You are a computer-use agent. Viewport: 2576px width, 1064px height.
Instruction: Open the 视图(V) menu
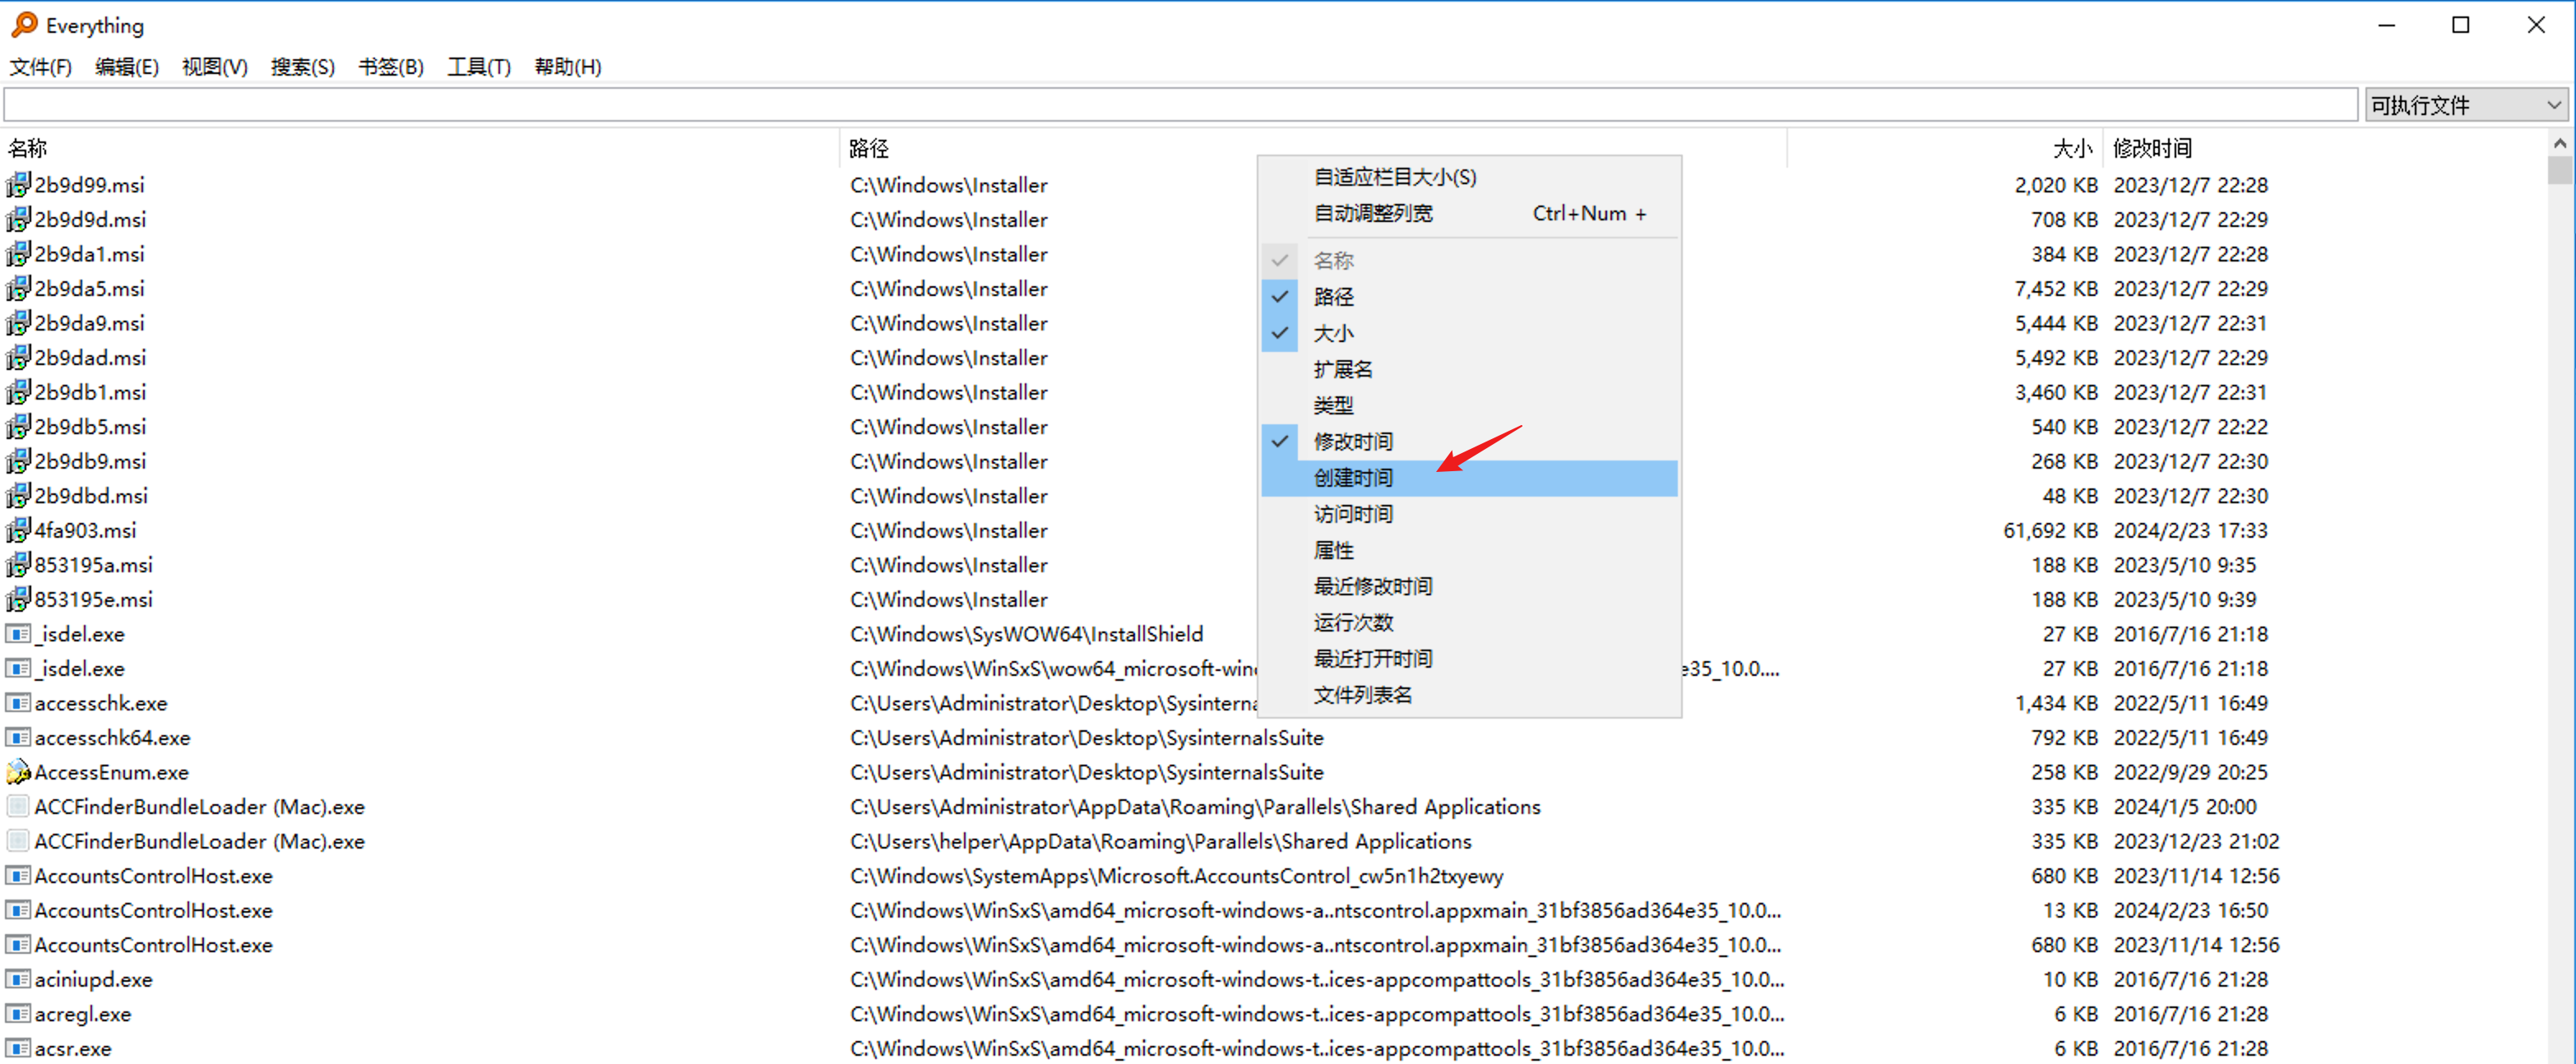point(214,67)
